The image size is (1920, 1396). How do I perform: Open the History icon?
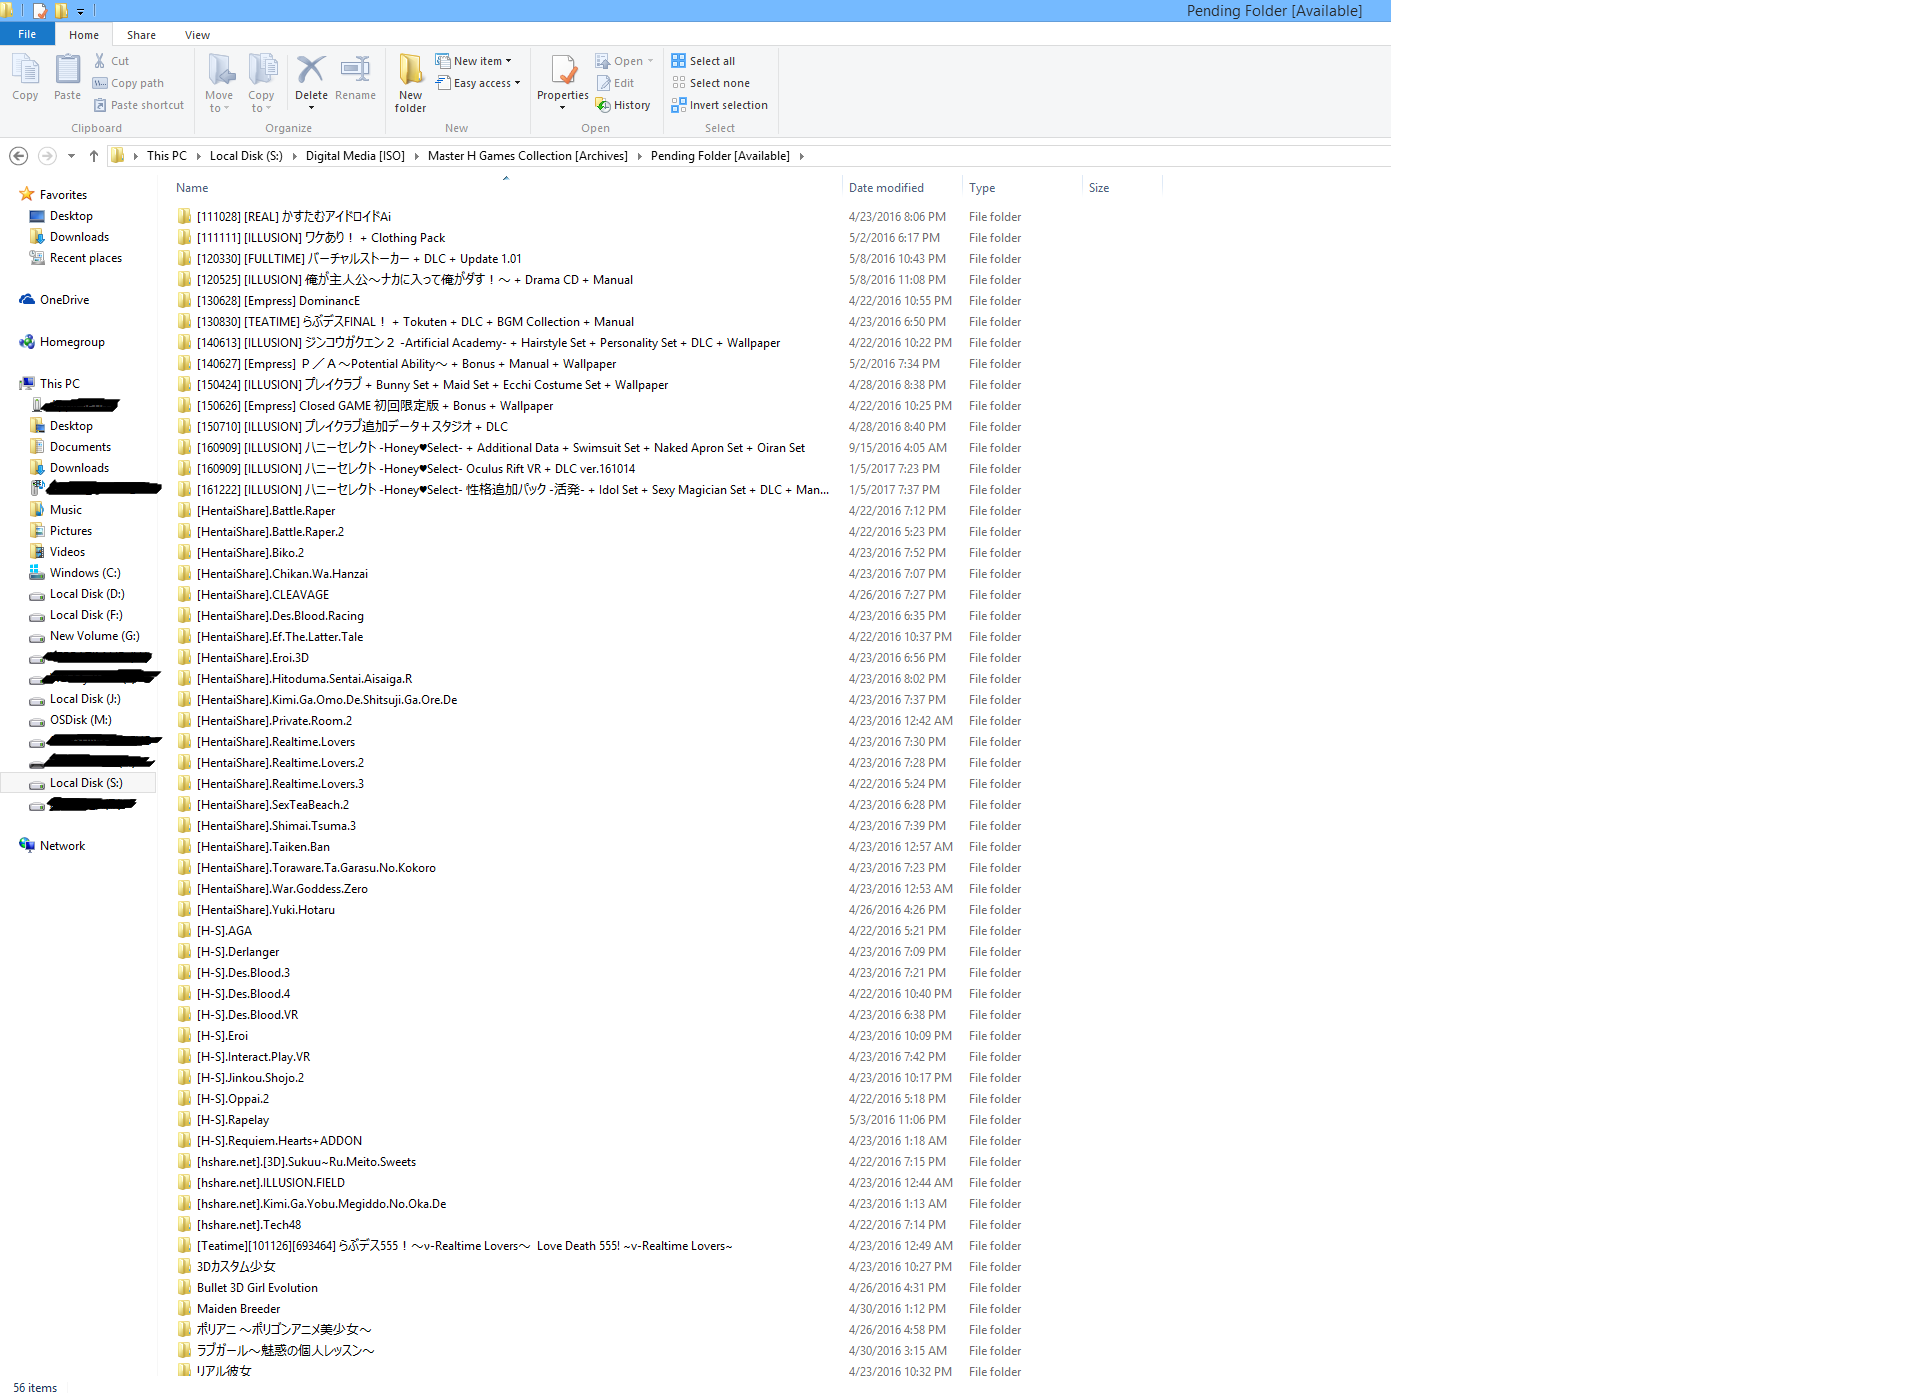pyautogui.click(x=603, y=105)
